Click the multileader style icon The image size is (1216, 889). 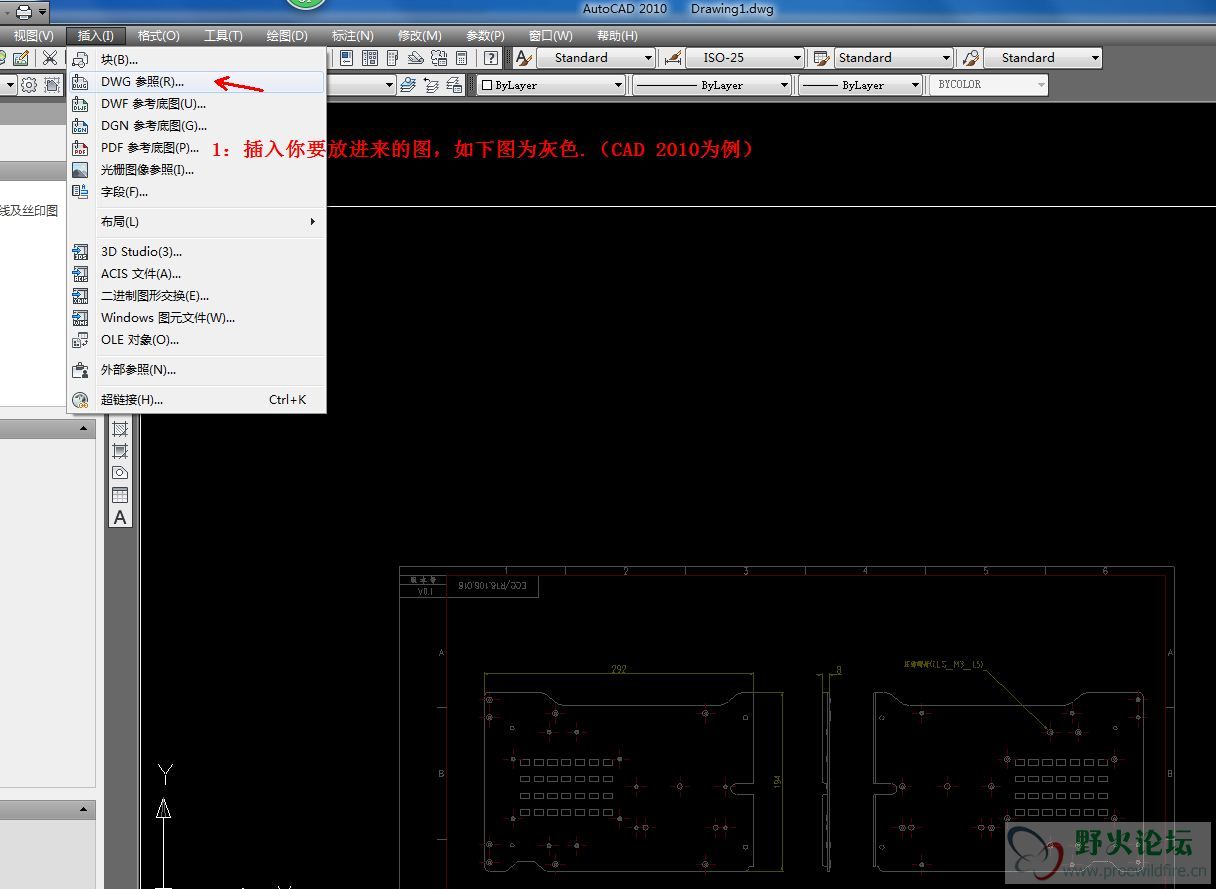[970, 58]
